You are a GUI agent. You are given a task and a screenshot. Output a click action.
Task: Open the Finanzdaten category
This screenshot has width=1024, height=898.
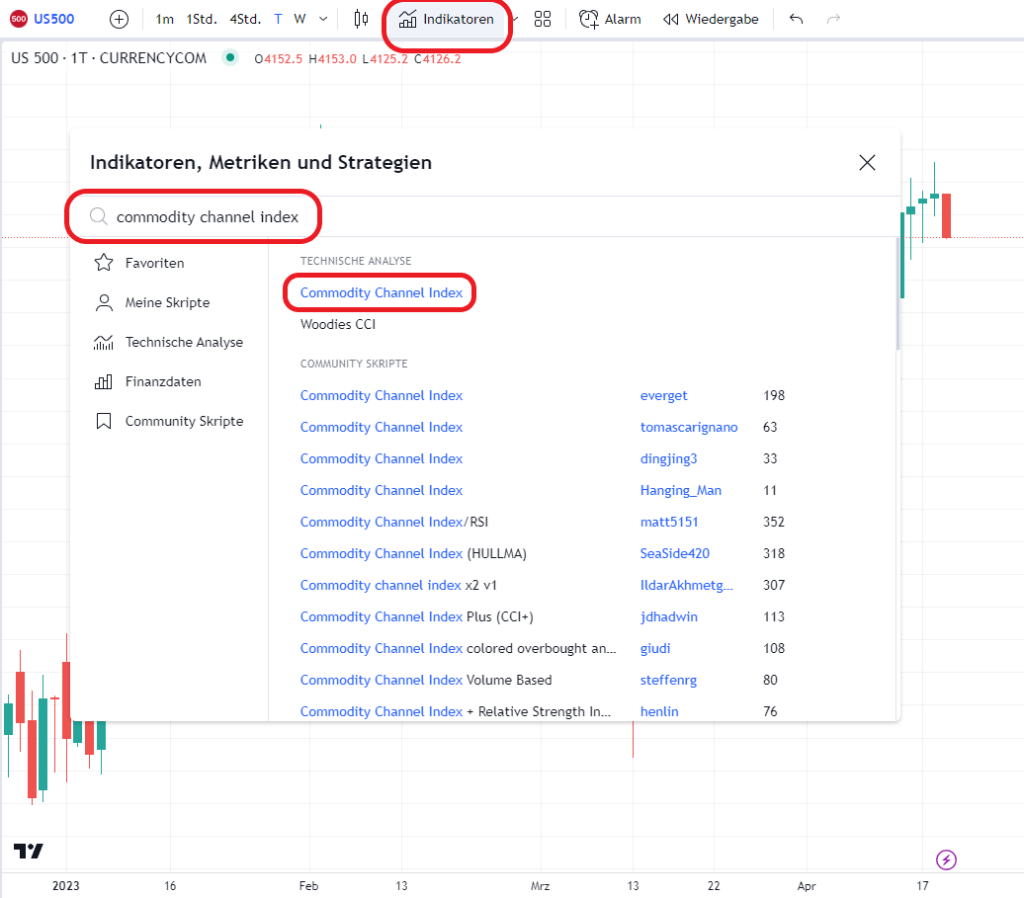pos(162,382)
